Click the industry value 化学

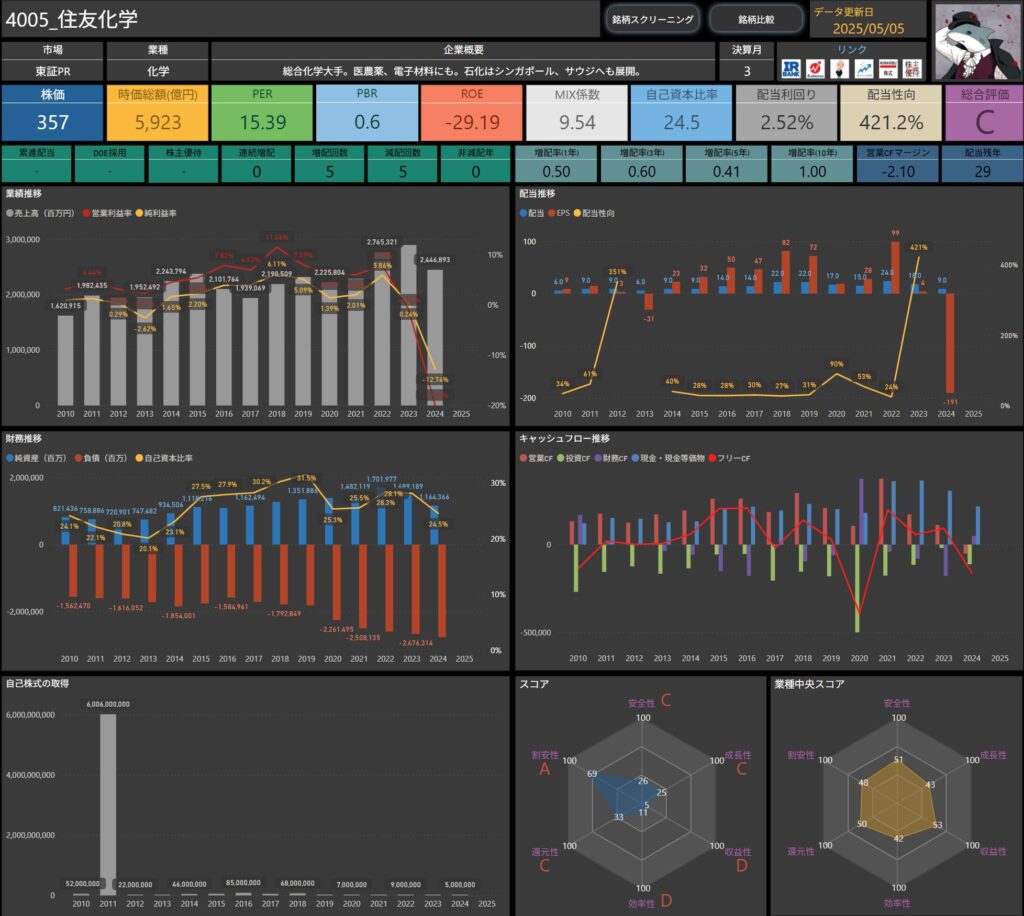[x=157, y=71]
